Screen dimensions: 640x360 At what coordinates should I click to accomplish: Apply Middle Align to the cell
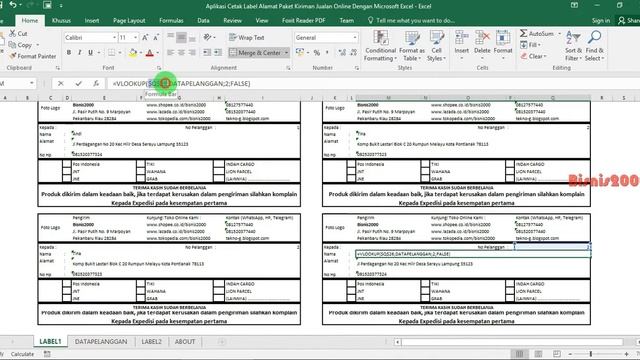click(181, 37)
